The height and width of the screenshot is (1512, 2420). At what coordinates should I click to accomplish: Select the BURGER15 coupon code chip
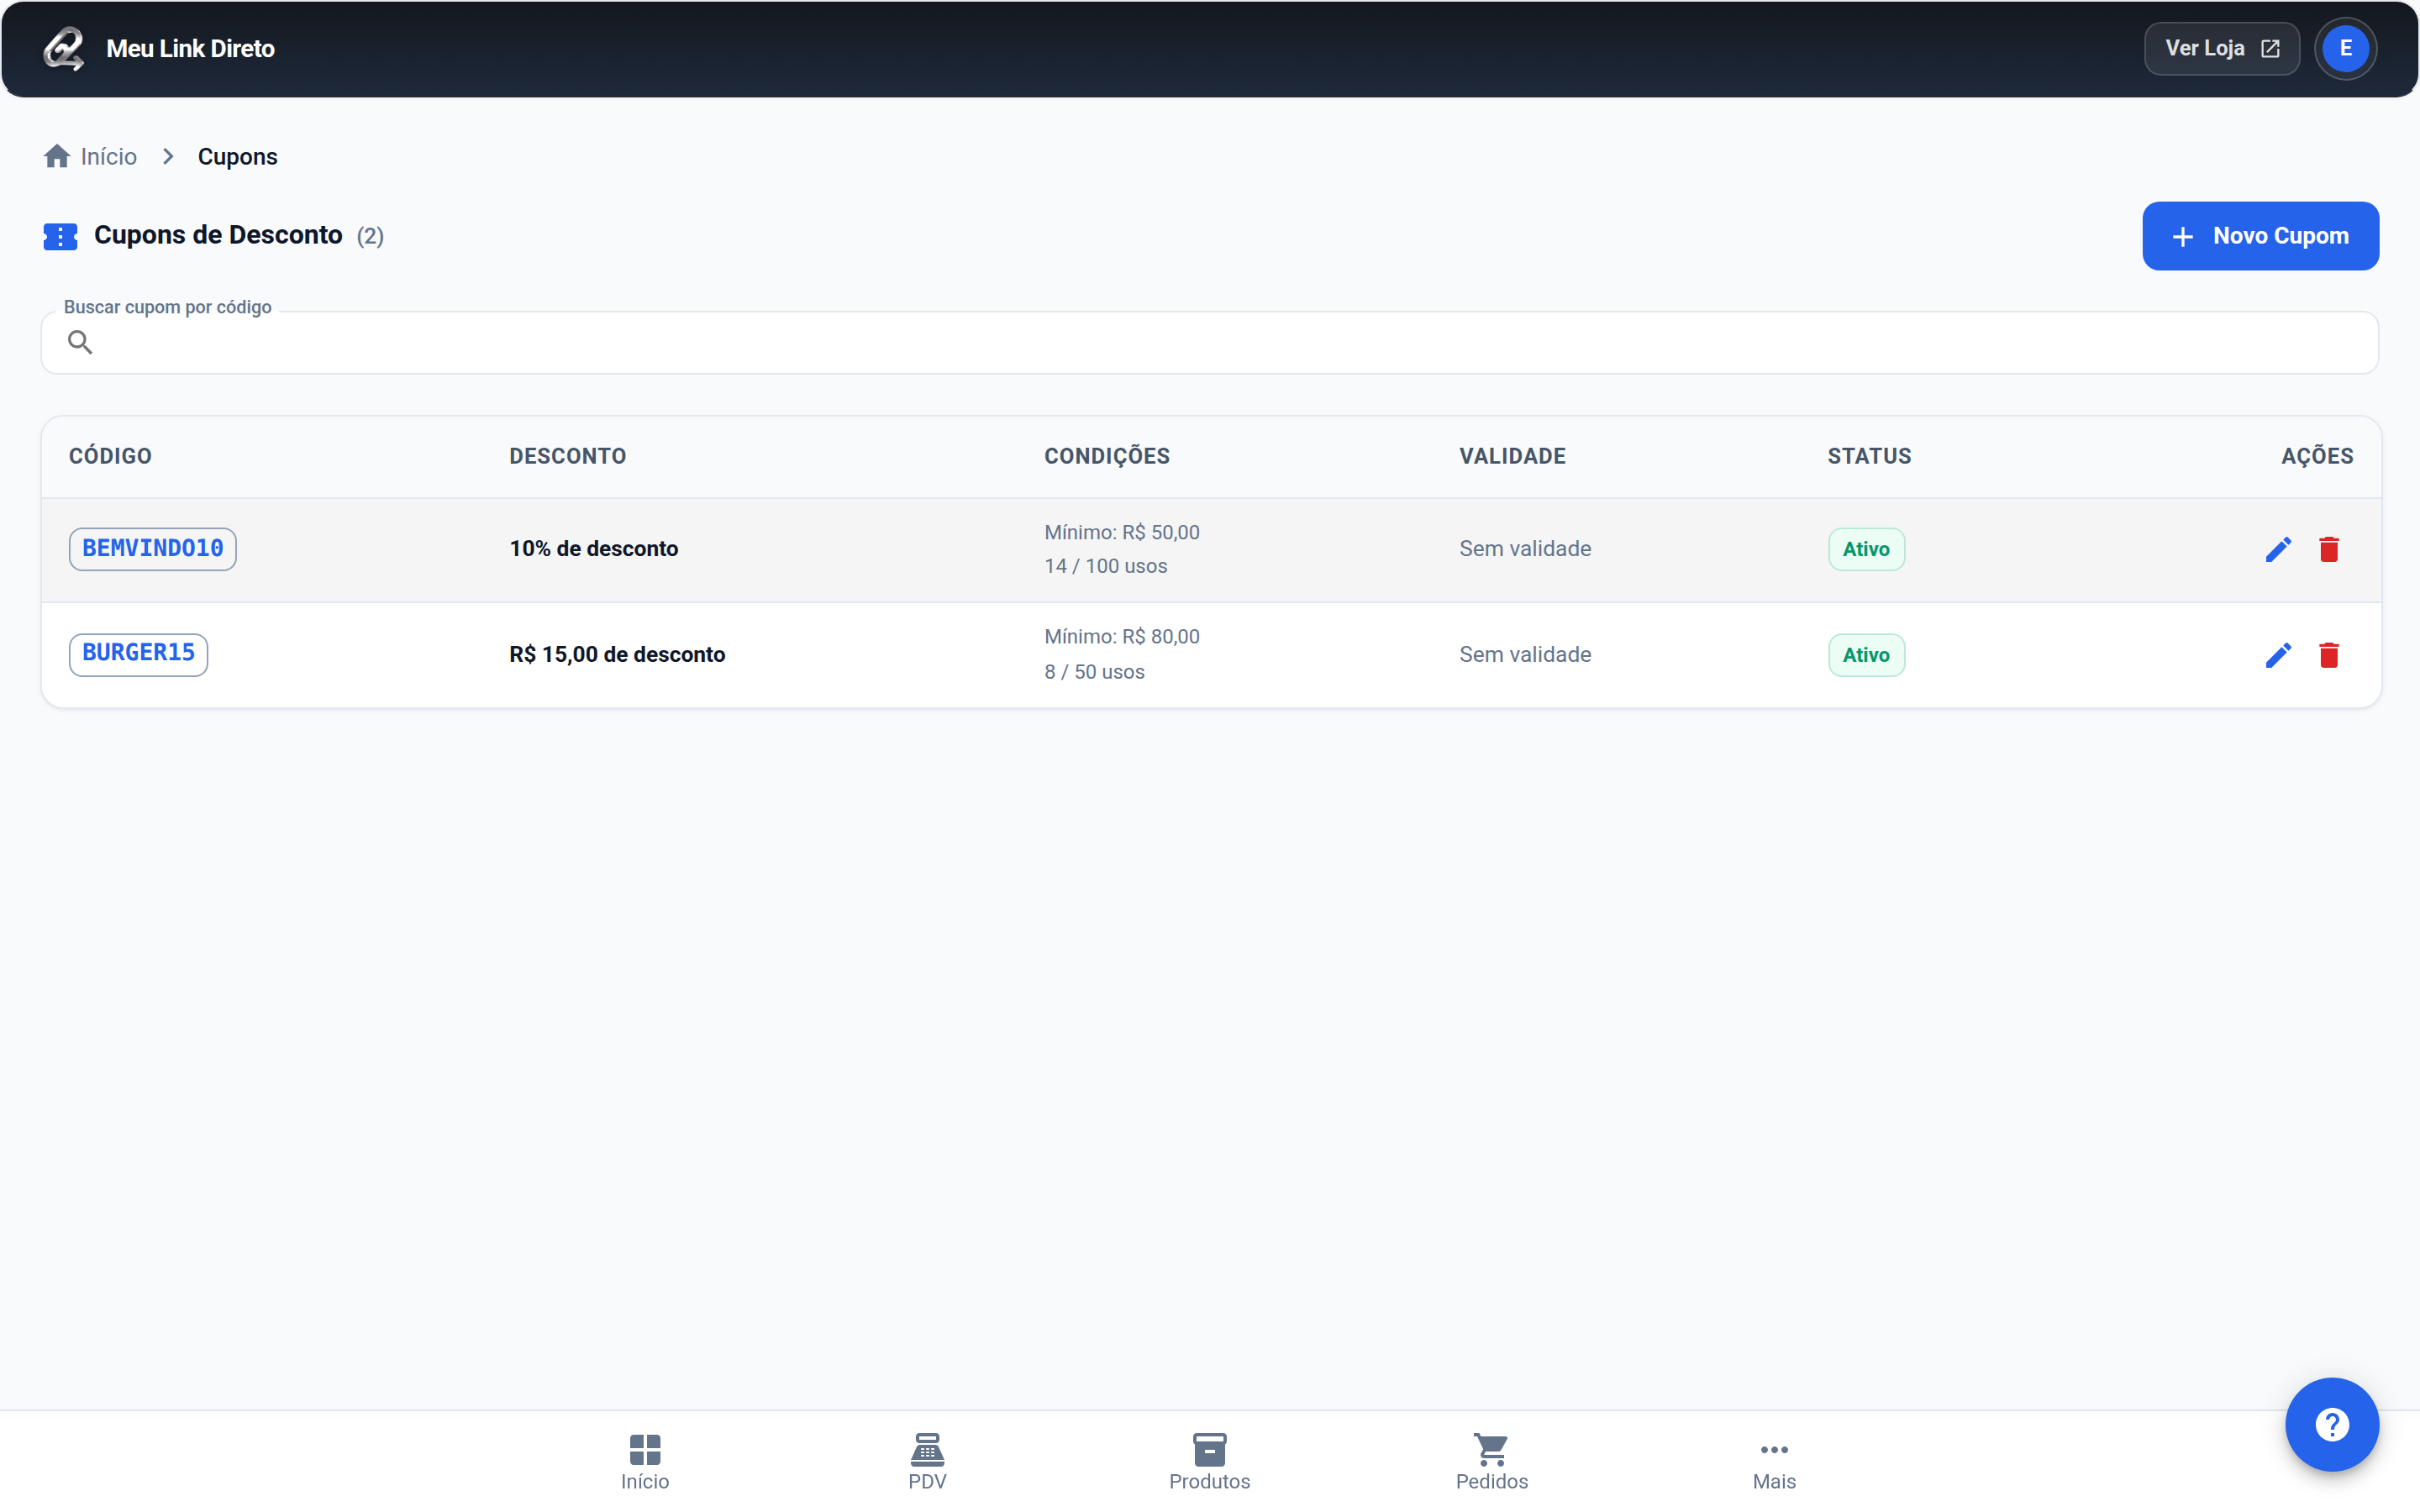click(x=138, y=654)
